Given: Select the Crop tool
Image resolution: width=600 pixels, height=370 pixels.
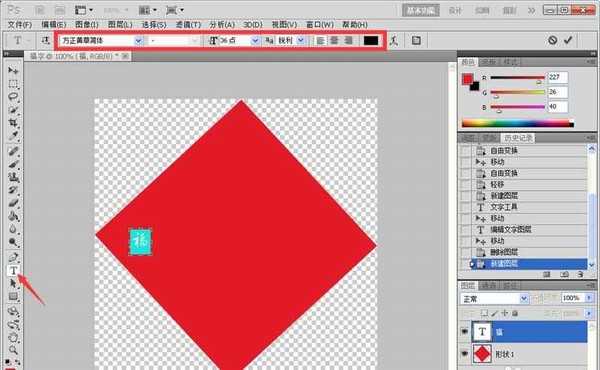Looking at the screenshot, I should pyautogui.click(x=13, y=123).
